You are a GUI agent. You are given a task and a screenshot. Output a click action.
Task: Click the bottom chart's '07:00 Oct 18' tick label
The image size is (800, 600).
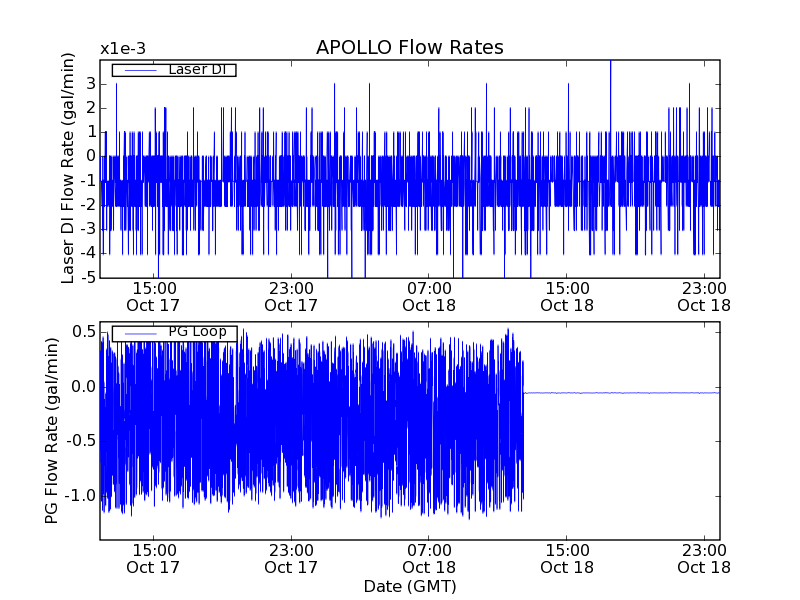[x=429, y=559]
